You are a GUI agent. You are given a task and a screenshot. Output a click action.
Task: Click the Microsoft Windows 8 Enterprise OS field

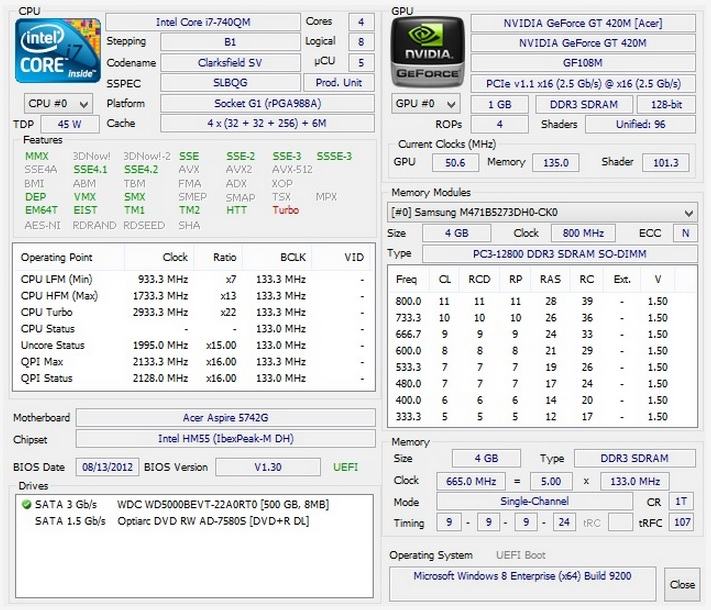[522, 584]
